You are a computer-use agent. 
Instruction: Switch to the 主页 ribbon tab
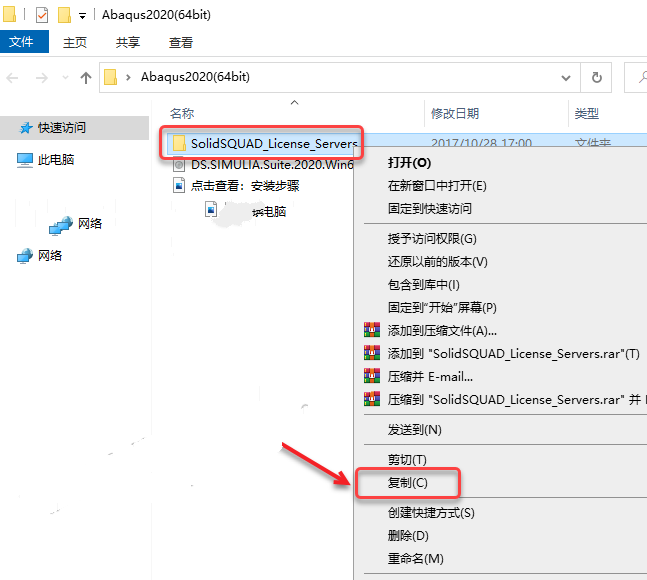(75, 42)
